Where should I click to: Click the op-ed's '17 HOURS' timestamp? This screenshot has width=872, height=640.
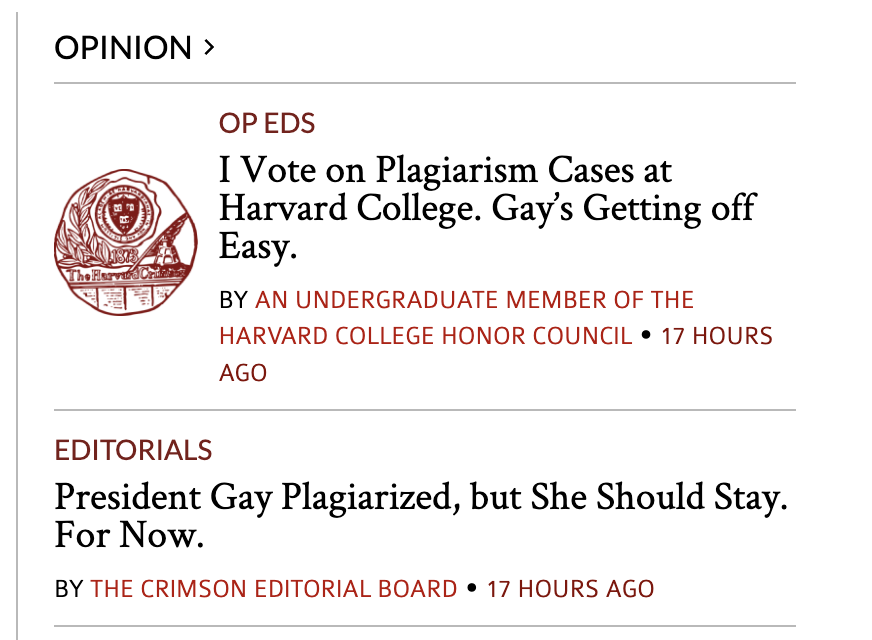pos(717,336)
